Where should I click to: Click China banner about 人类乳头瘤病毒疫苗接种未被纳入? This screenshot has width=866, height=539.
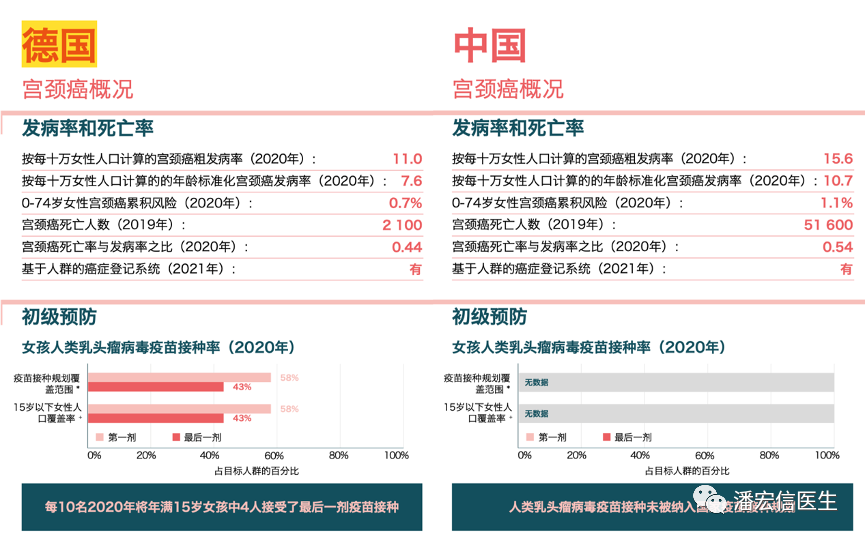pyautogui.click(x=652, y=507)
